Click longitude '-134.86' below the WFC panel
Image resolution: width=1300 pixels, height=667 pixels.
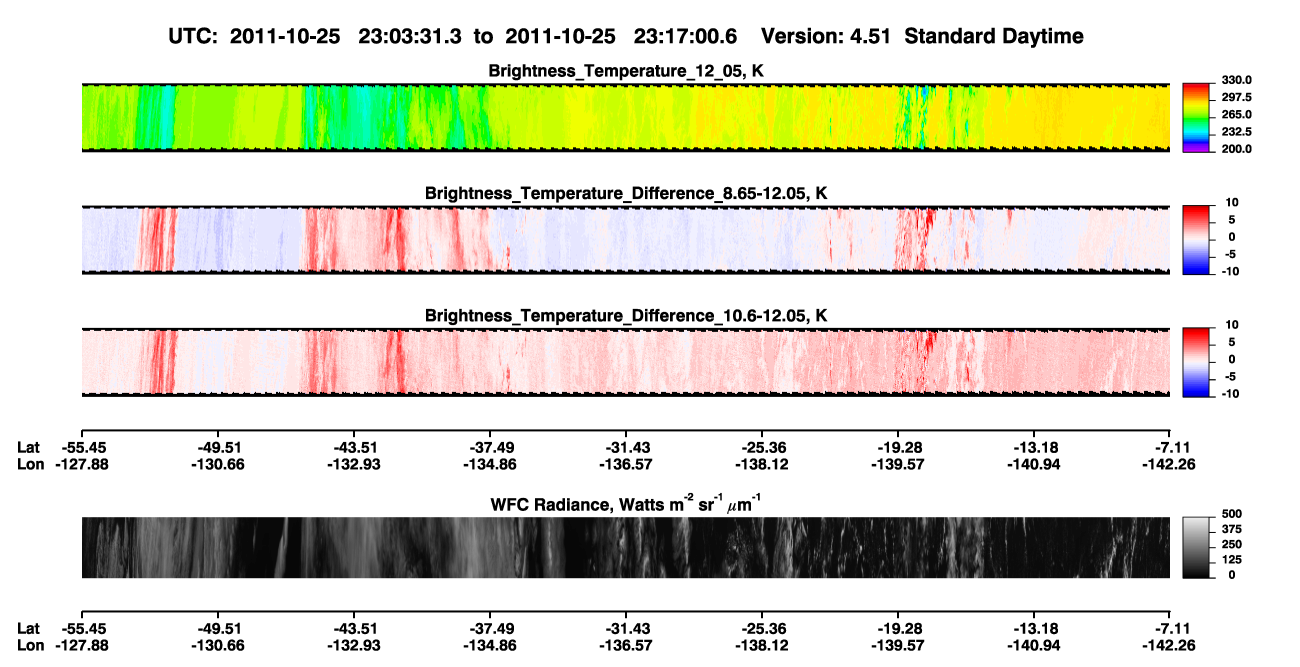490,645
